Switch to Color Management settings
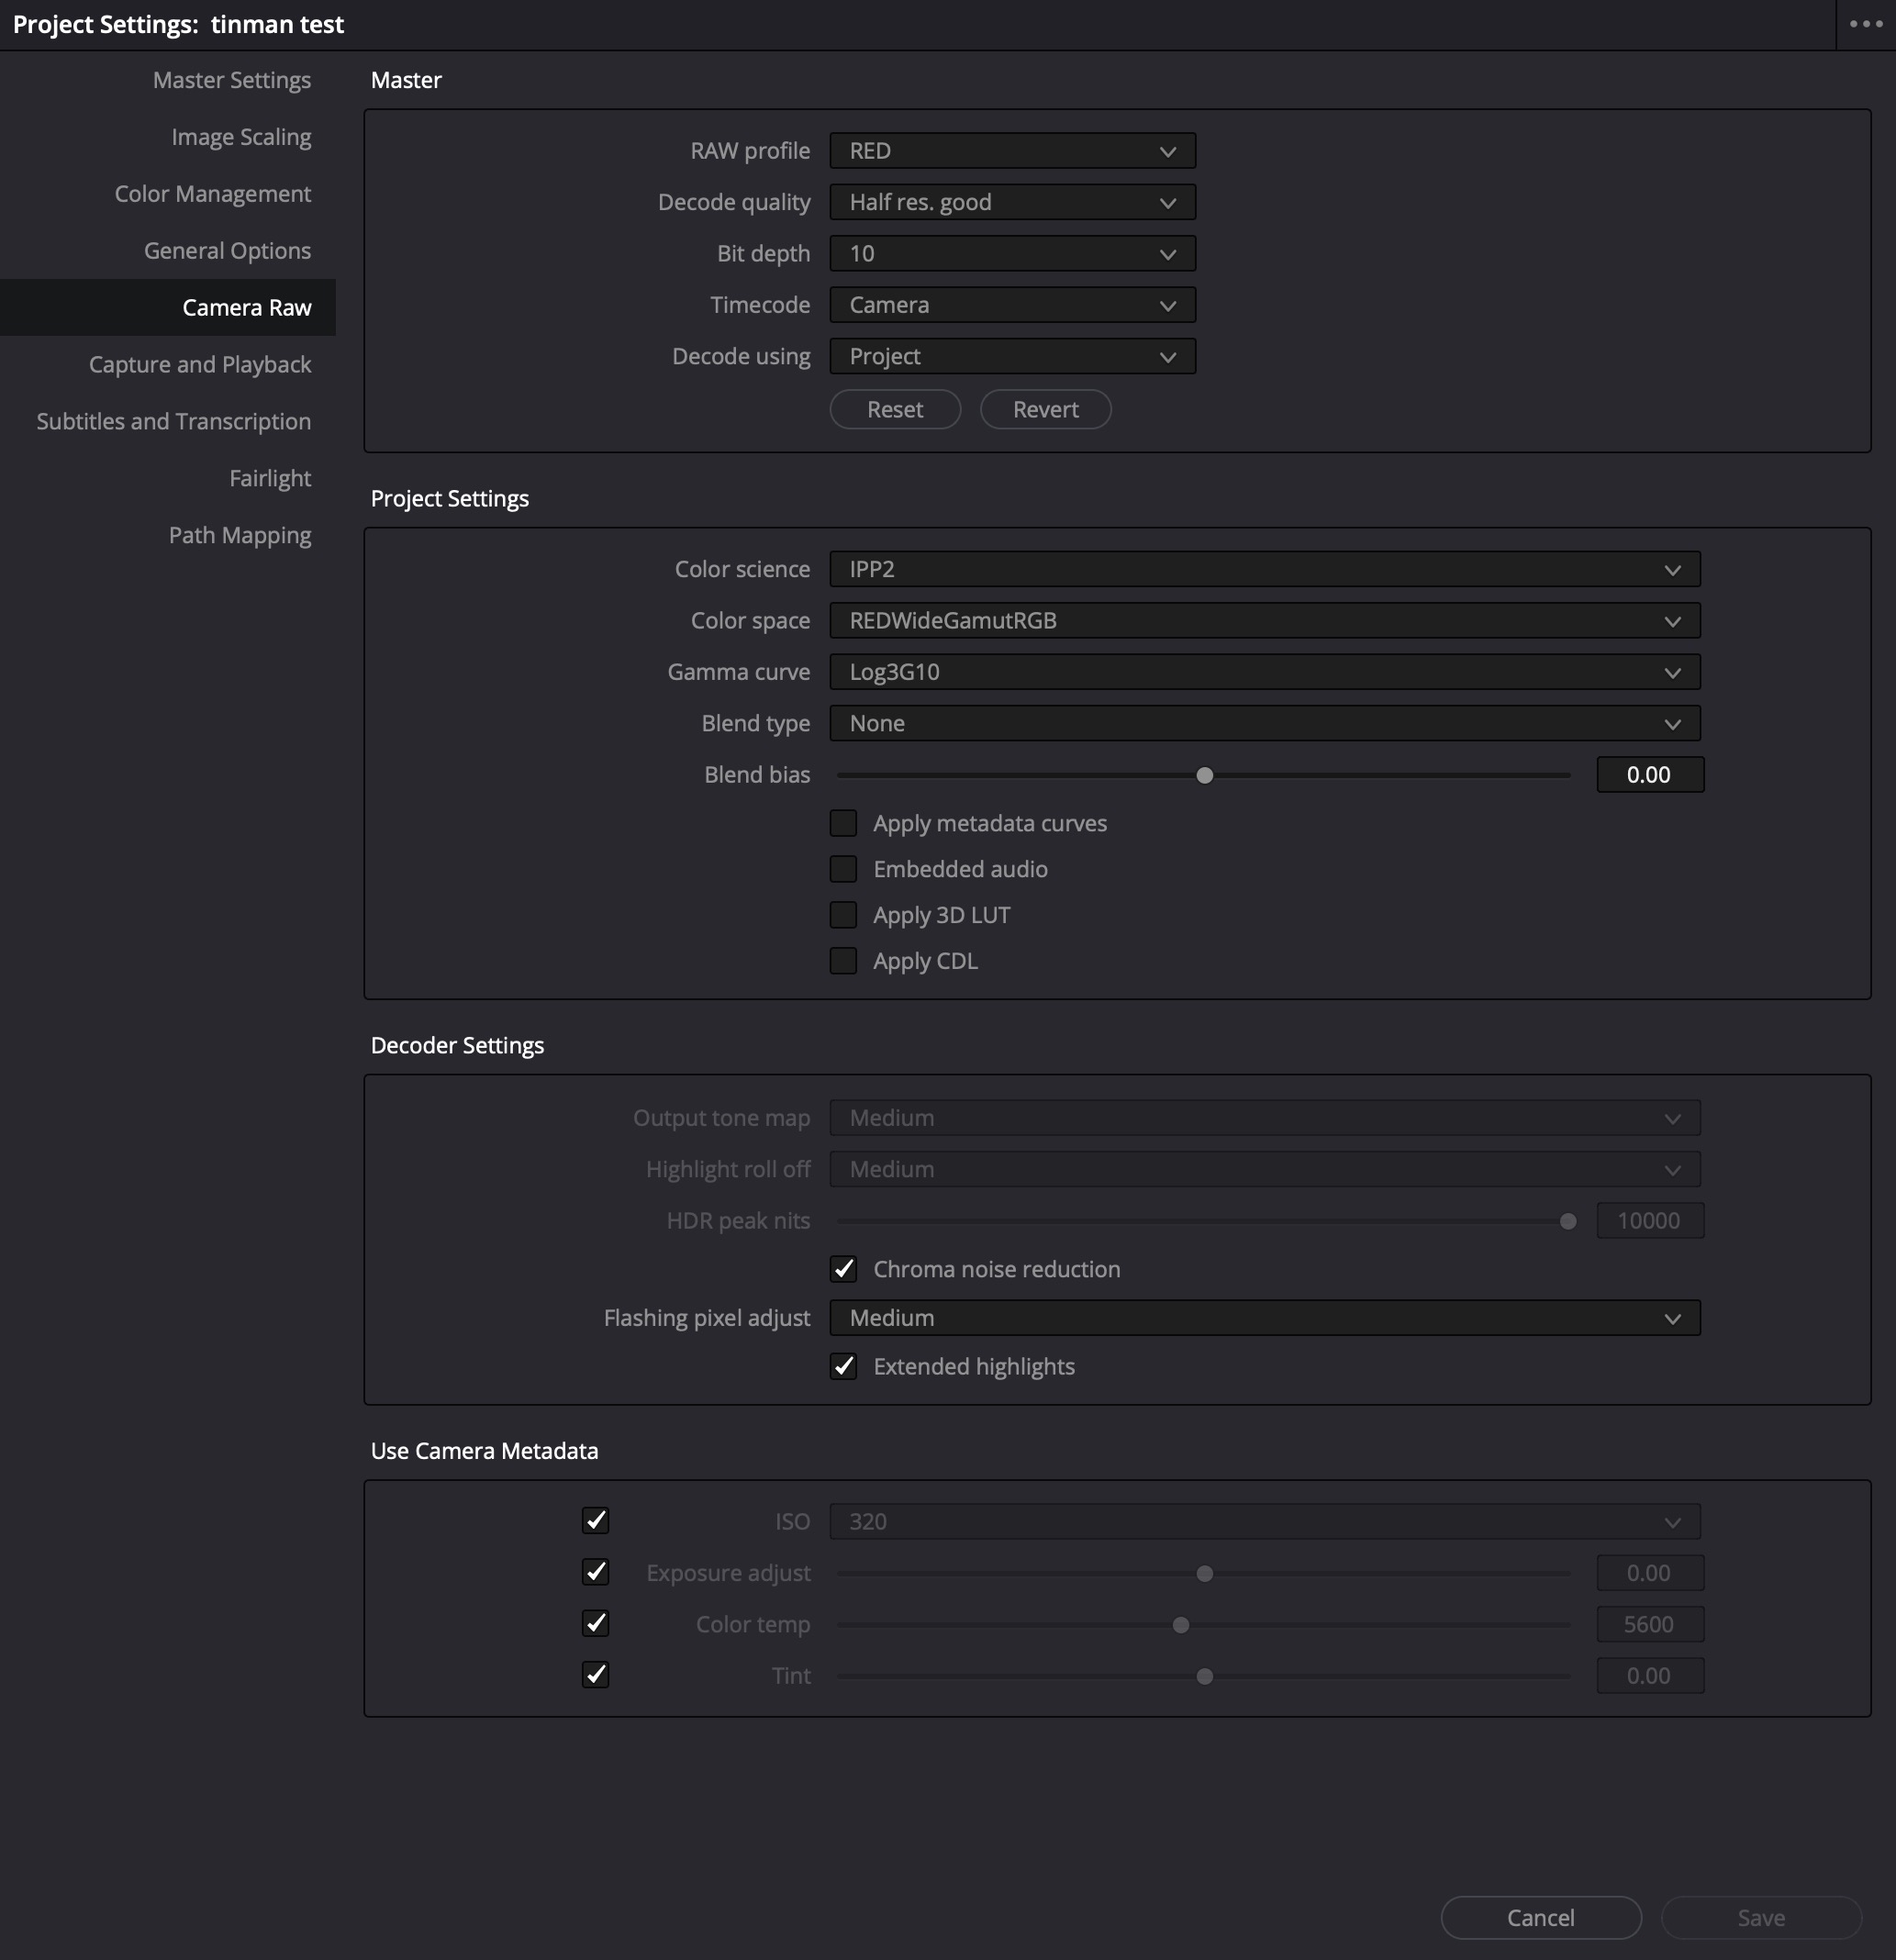 (x=212, y=194)
